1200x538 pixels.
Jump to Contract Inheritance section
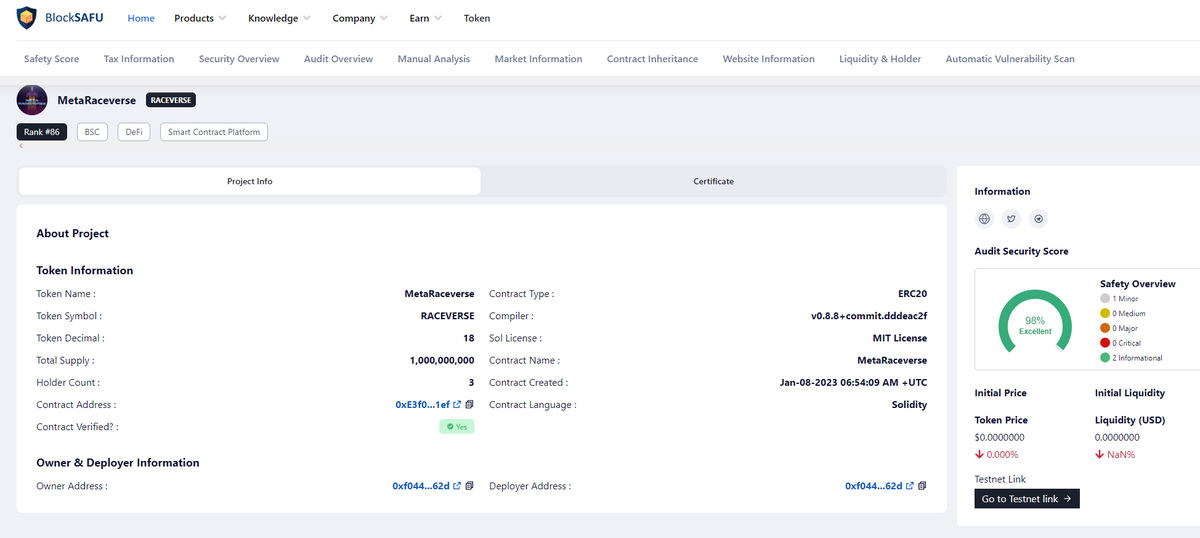[652, 59]
